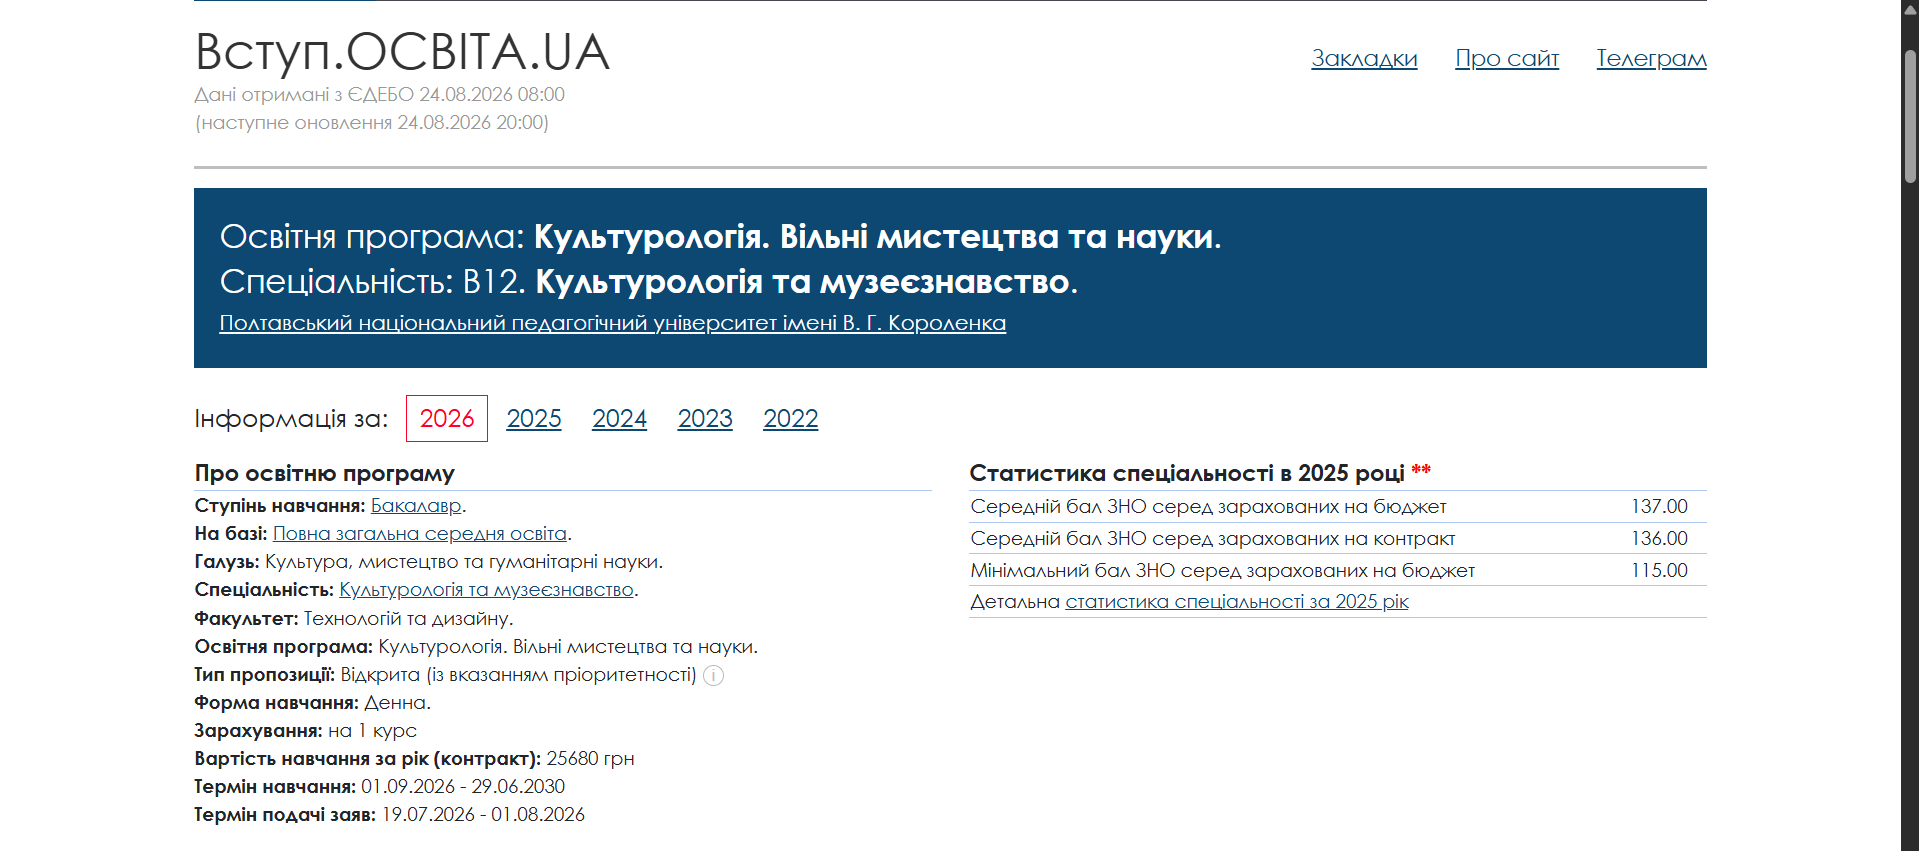Click the 115.00 minimum budget score
The image size is (1919, 851).
[1659, 571]
